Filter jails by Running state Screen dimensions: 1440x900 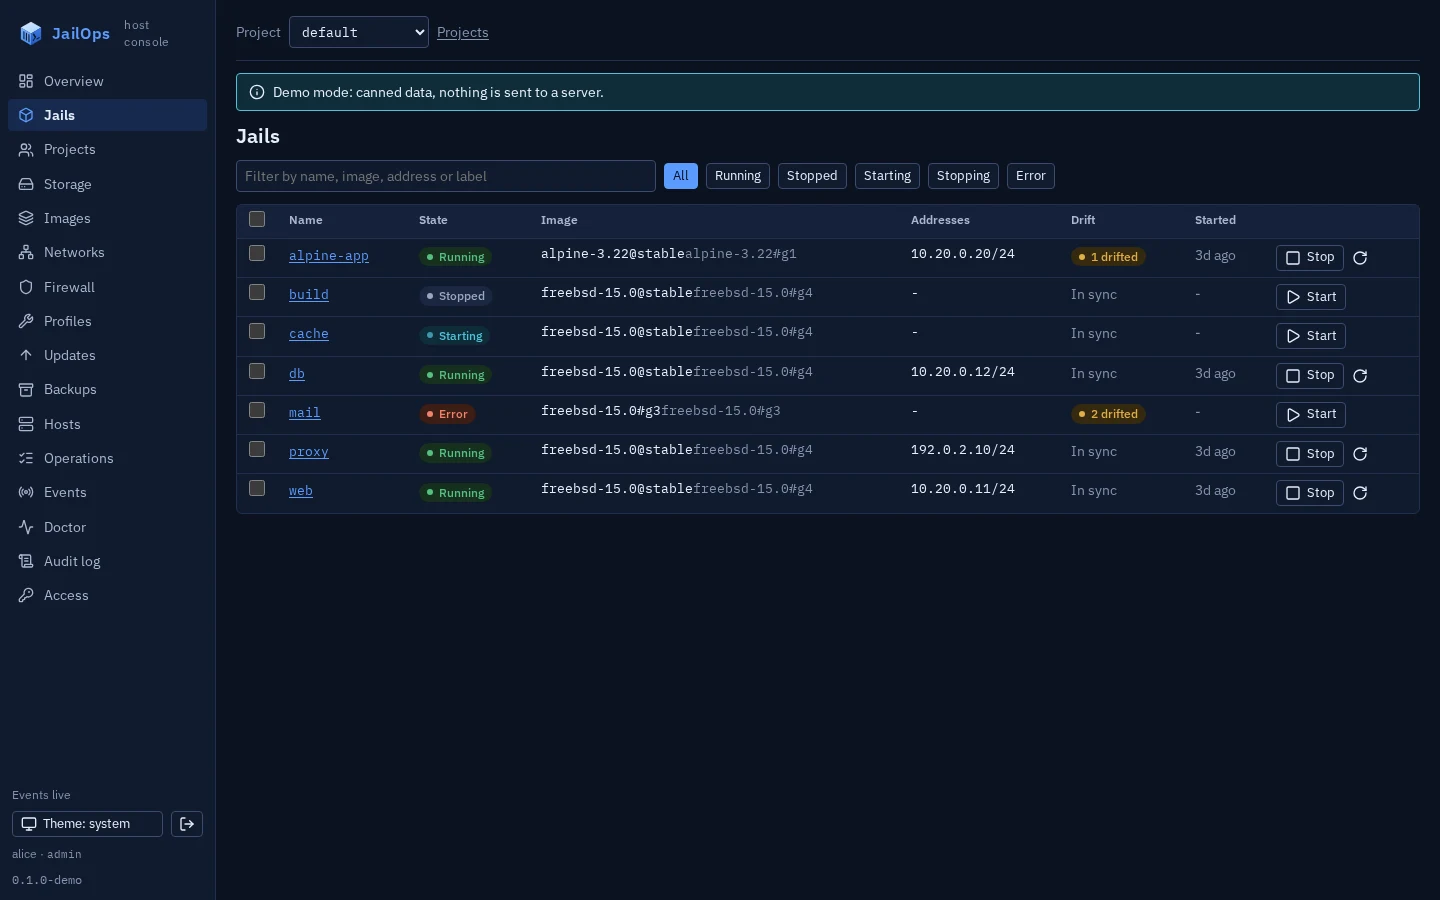coord(738,176)
